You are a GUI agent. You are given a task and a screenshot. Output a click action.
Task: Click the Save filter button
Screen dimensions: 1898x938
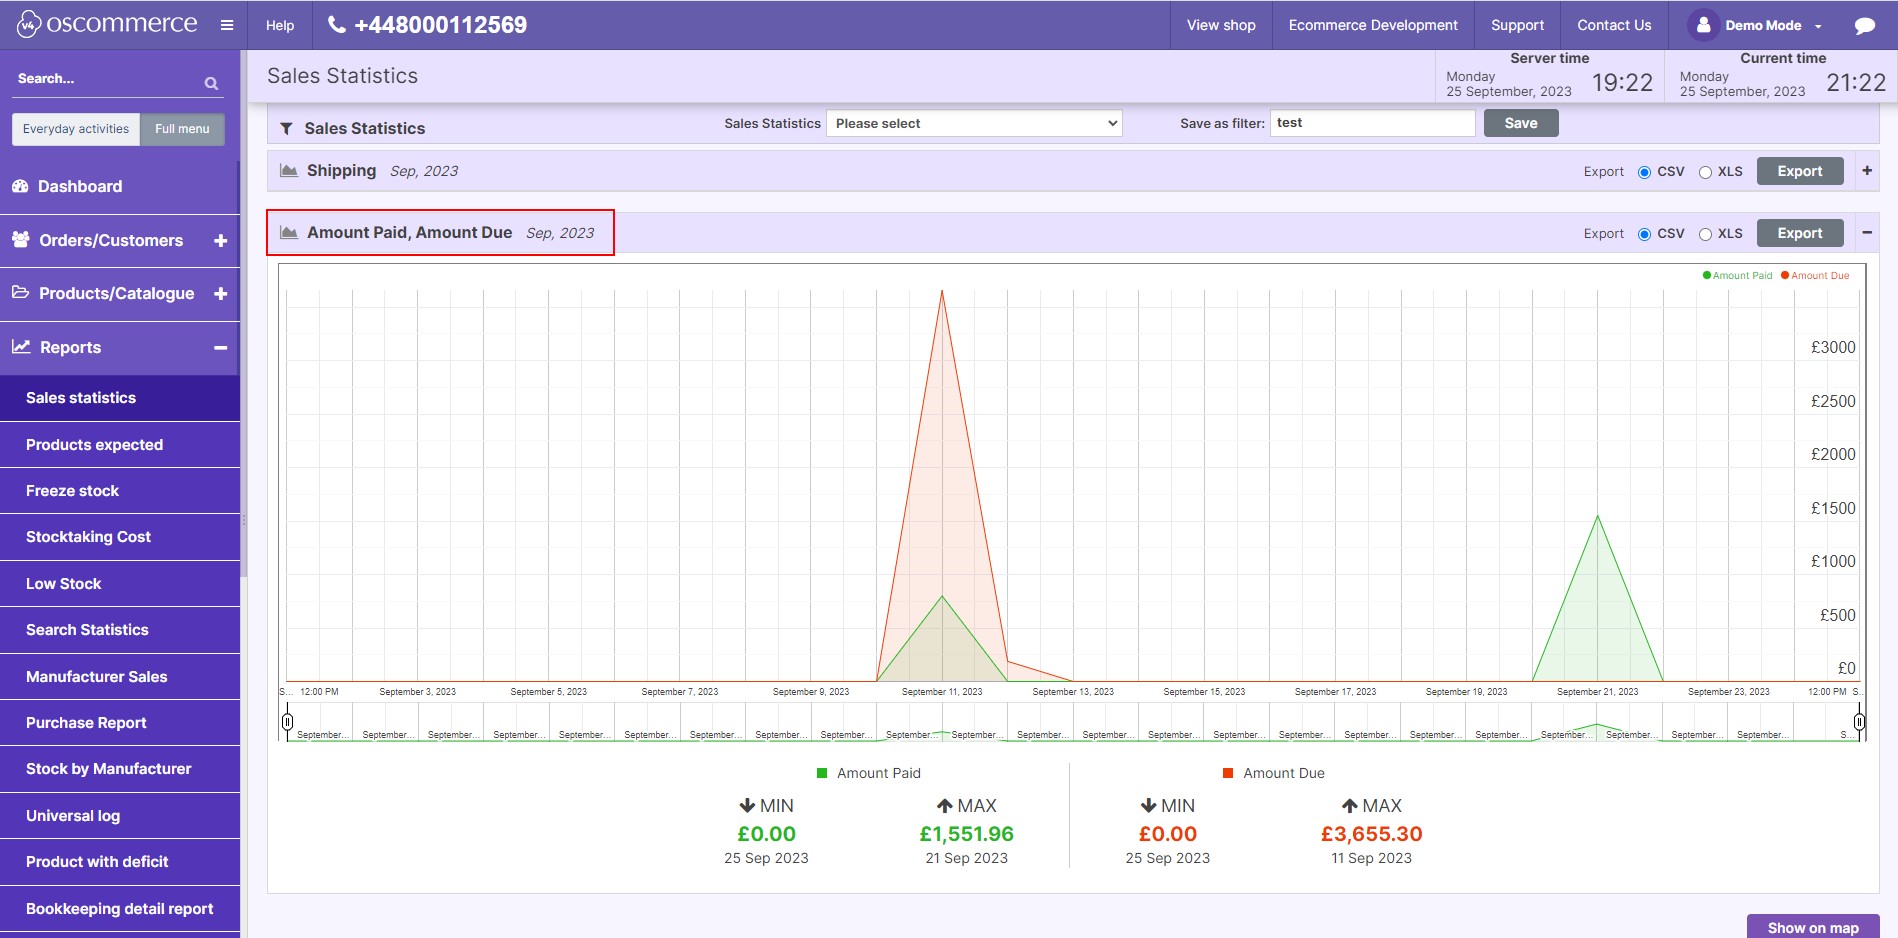tap(1521, 123)
